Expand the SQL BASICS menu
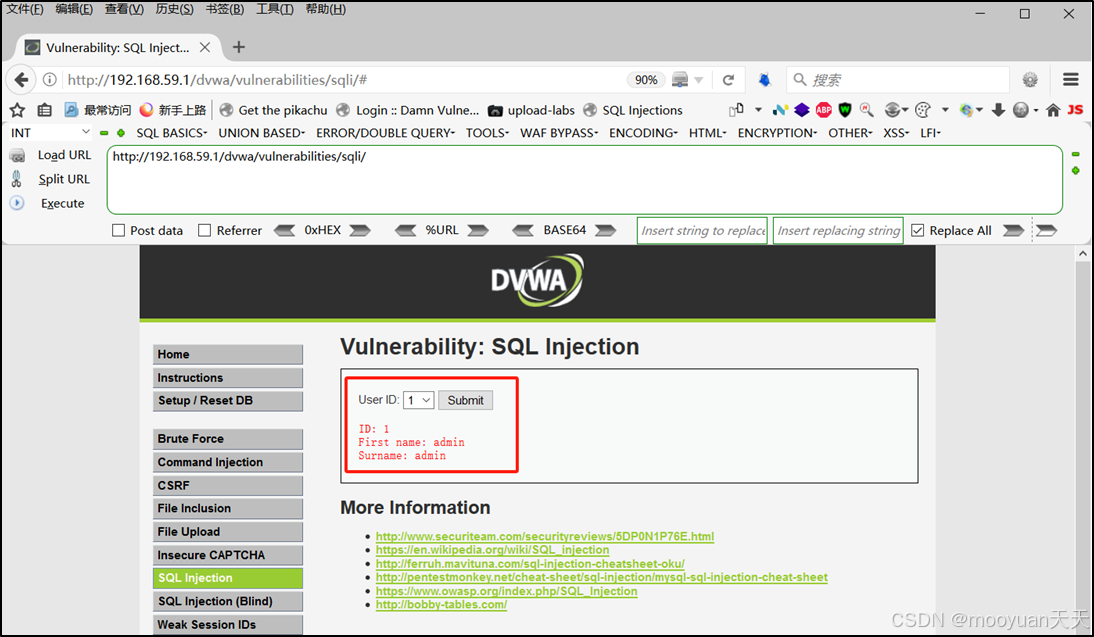 (x=172, y=133)
